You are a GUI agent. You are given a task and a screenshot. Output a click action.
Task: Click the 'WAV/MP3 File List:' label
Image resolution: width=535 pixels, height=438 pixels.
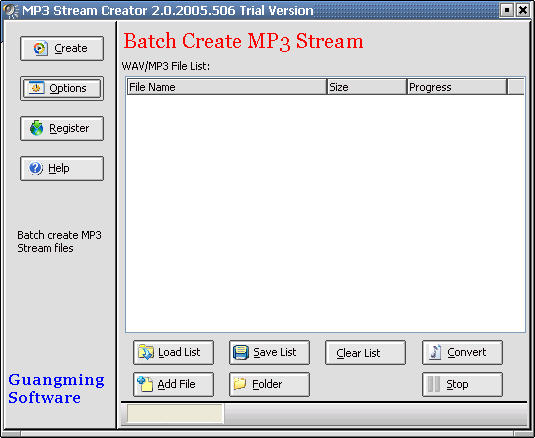[166, 66]
